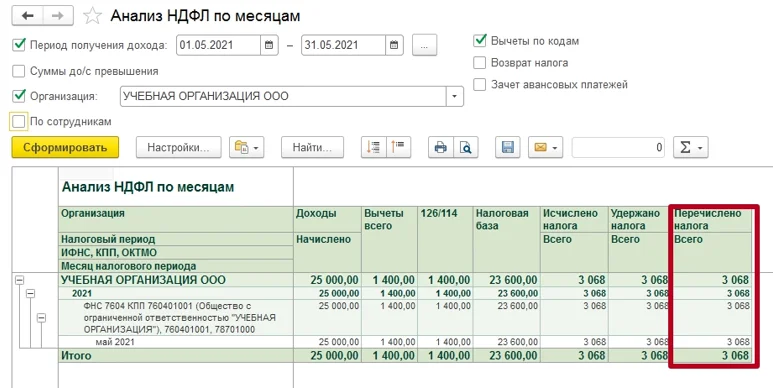Image resolution: width=773 pixels, height=390 pixels.
Task: Open print preview with magnifier icon
Action: tap(466, 147)
